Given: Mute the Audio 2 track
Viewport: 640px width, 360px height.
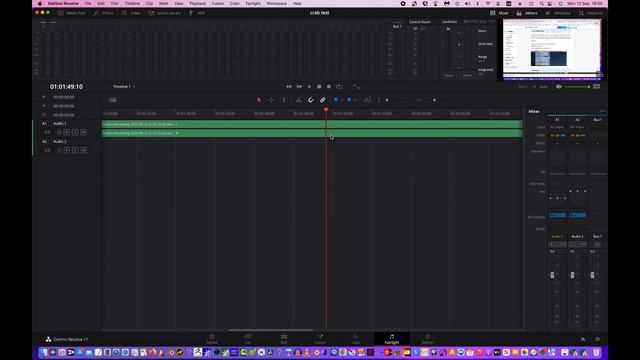Looking at the screenshot, I should 84,150.
